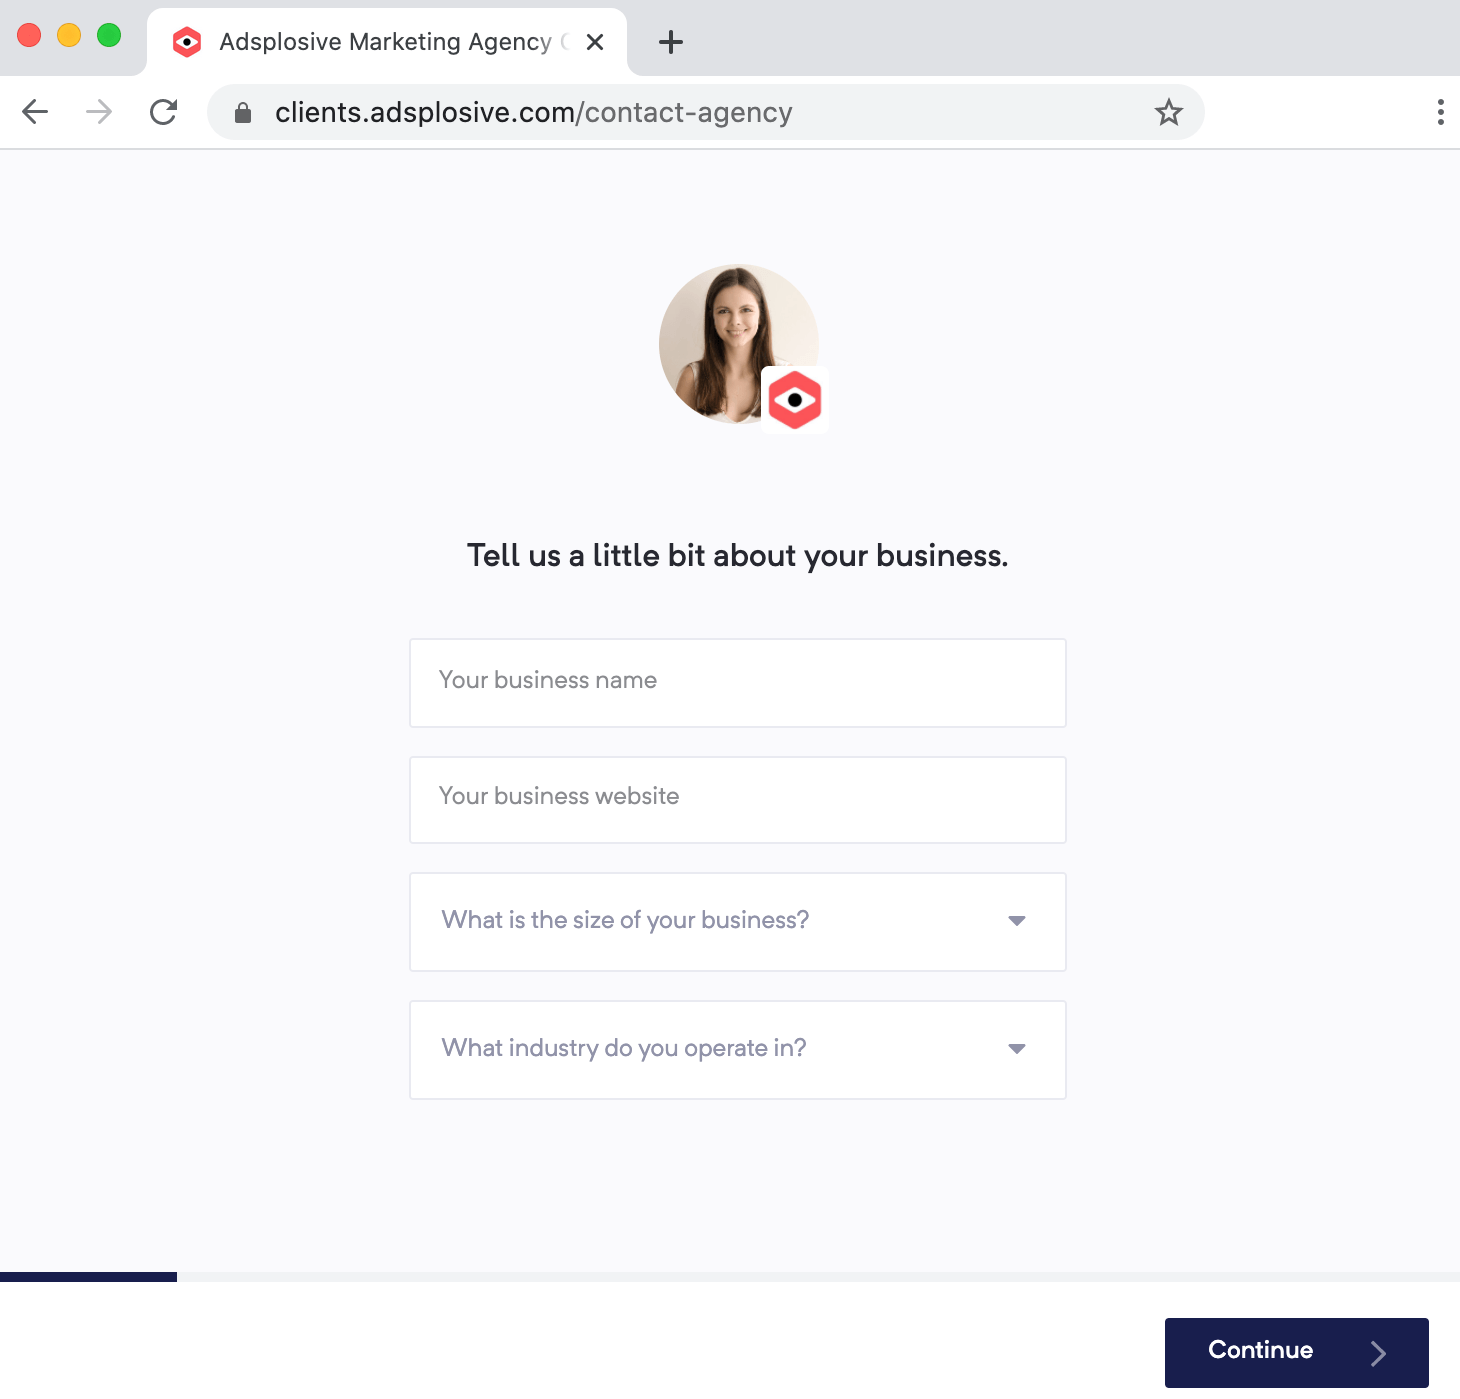Click the address bar URL

(x=533, y=113)
